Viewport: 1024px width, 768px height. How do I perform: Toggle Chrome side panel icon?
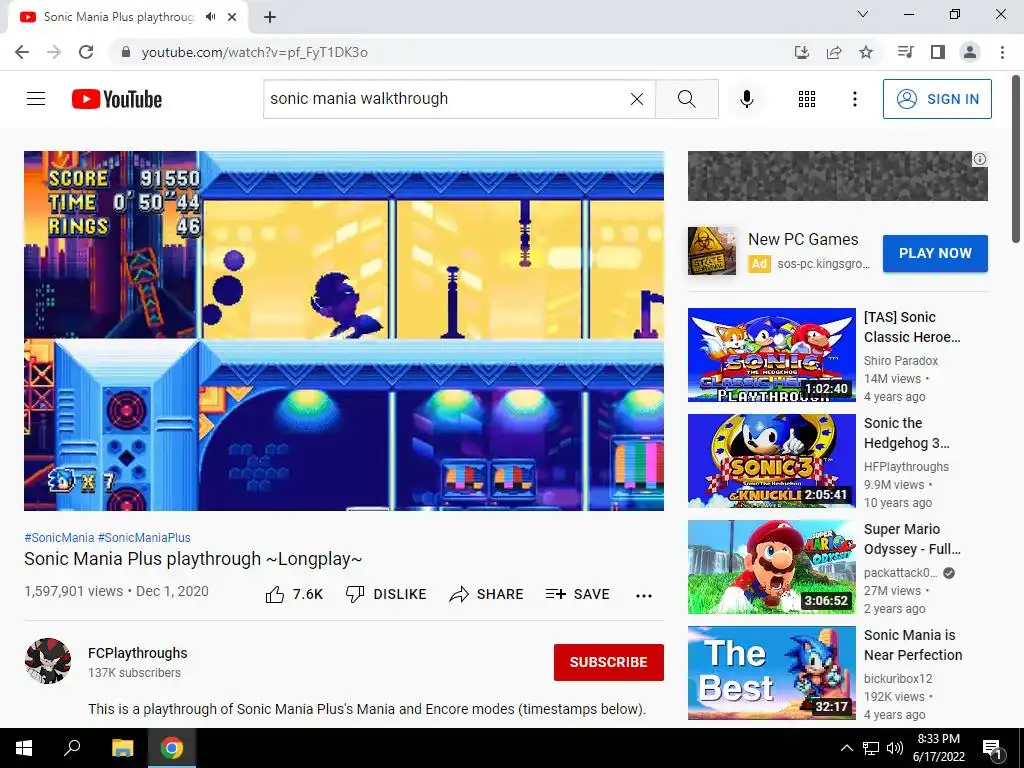(x=938, y=52)
